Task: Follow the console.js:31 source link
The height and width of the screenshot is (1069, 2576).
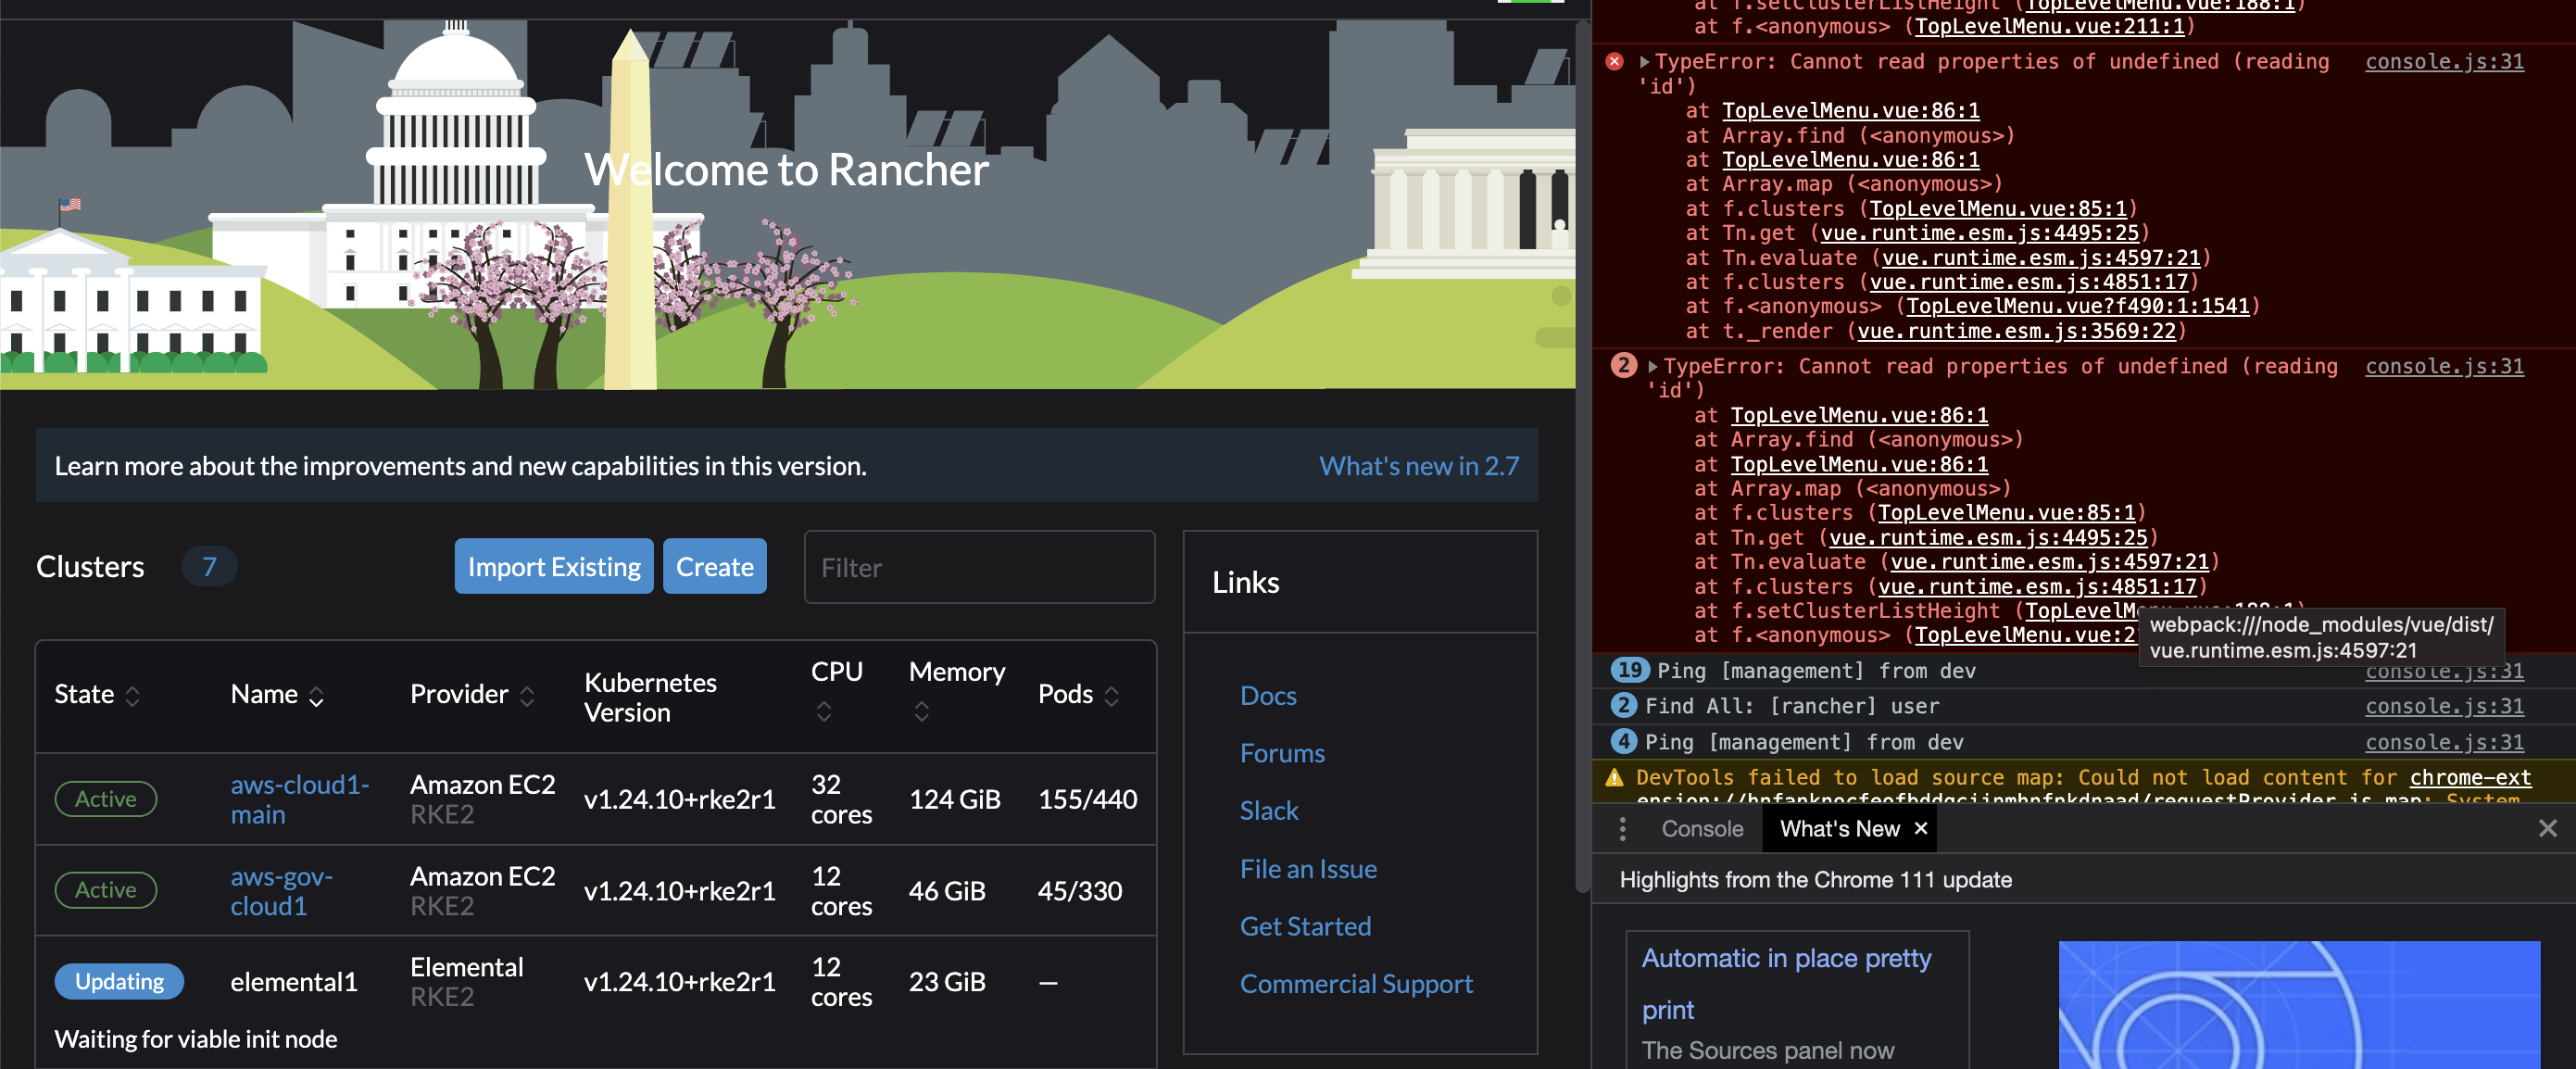Action: (2445, 61)
